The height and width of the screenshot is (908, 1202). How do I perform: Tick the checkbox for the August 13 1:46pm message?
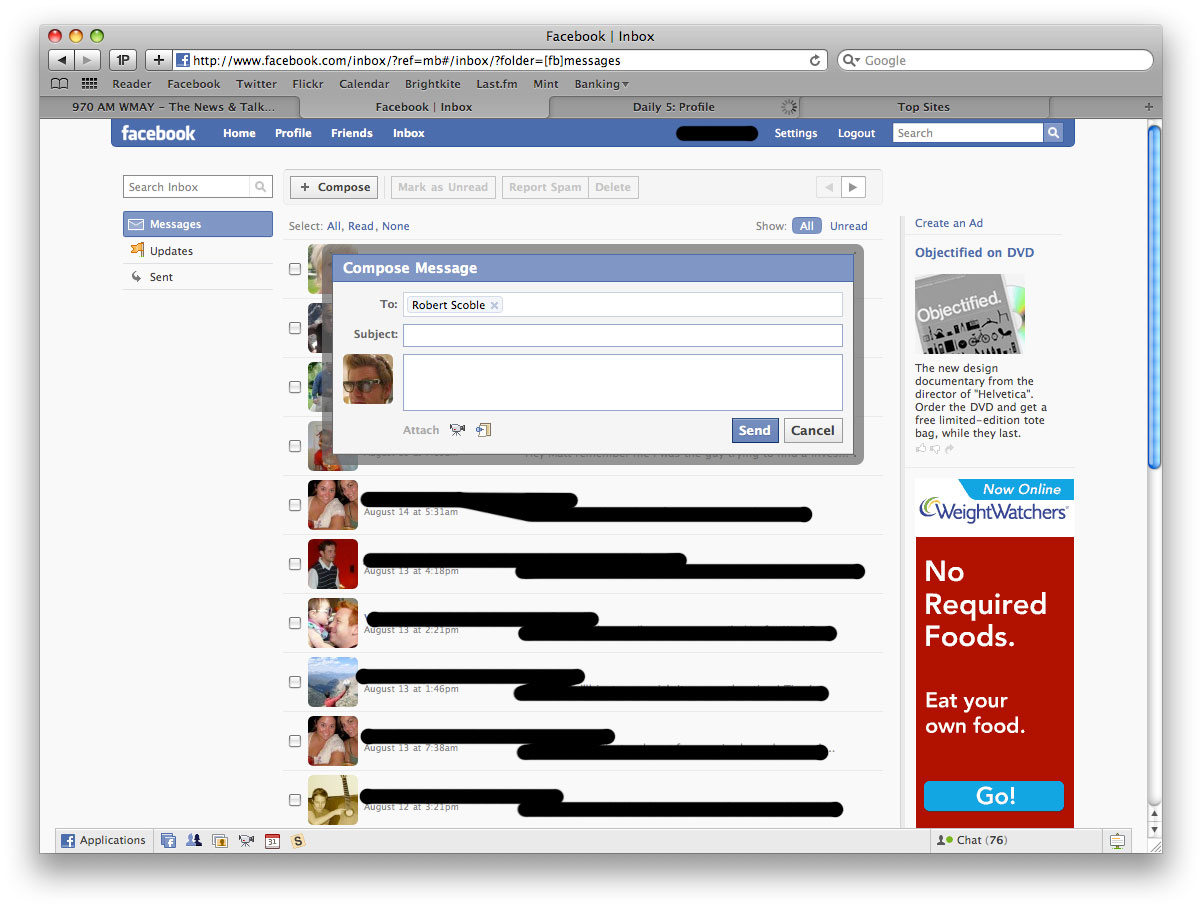[295, 682]
